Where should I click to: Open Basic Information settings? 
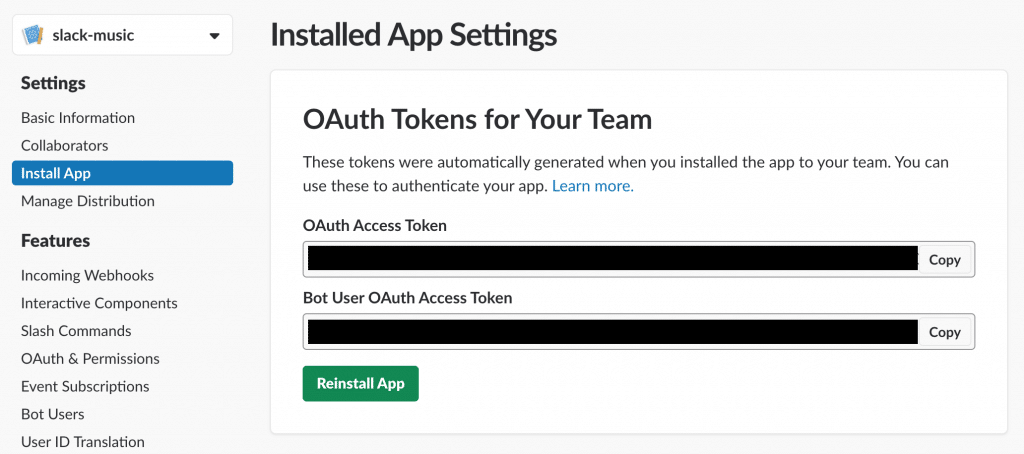pos(78,118)
